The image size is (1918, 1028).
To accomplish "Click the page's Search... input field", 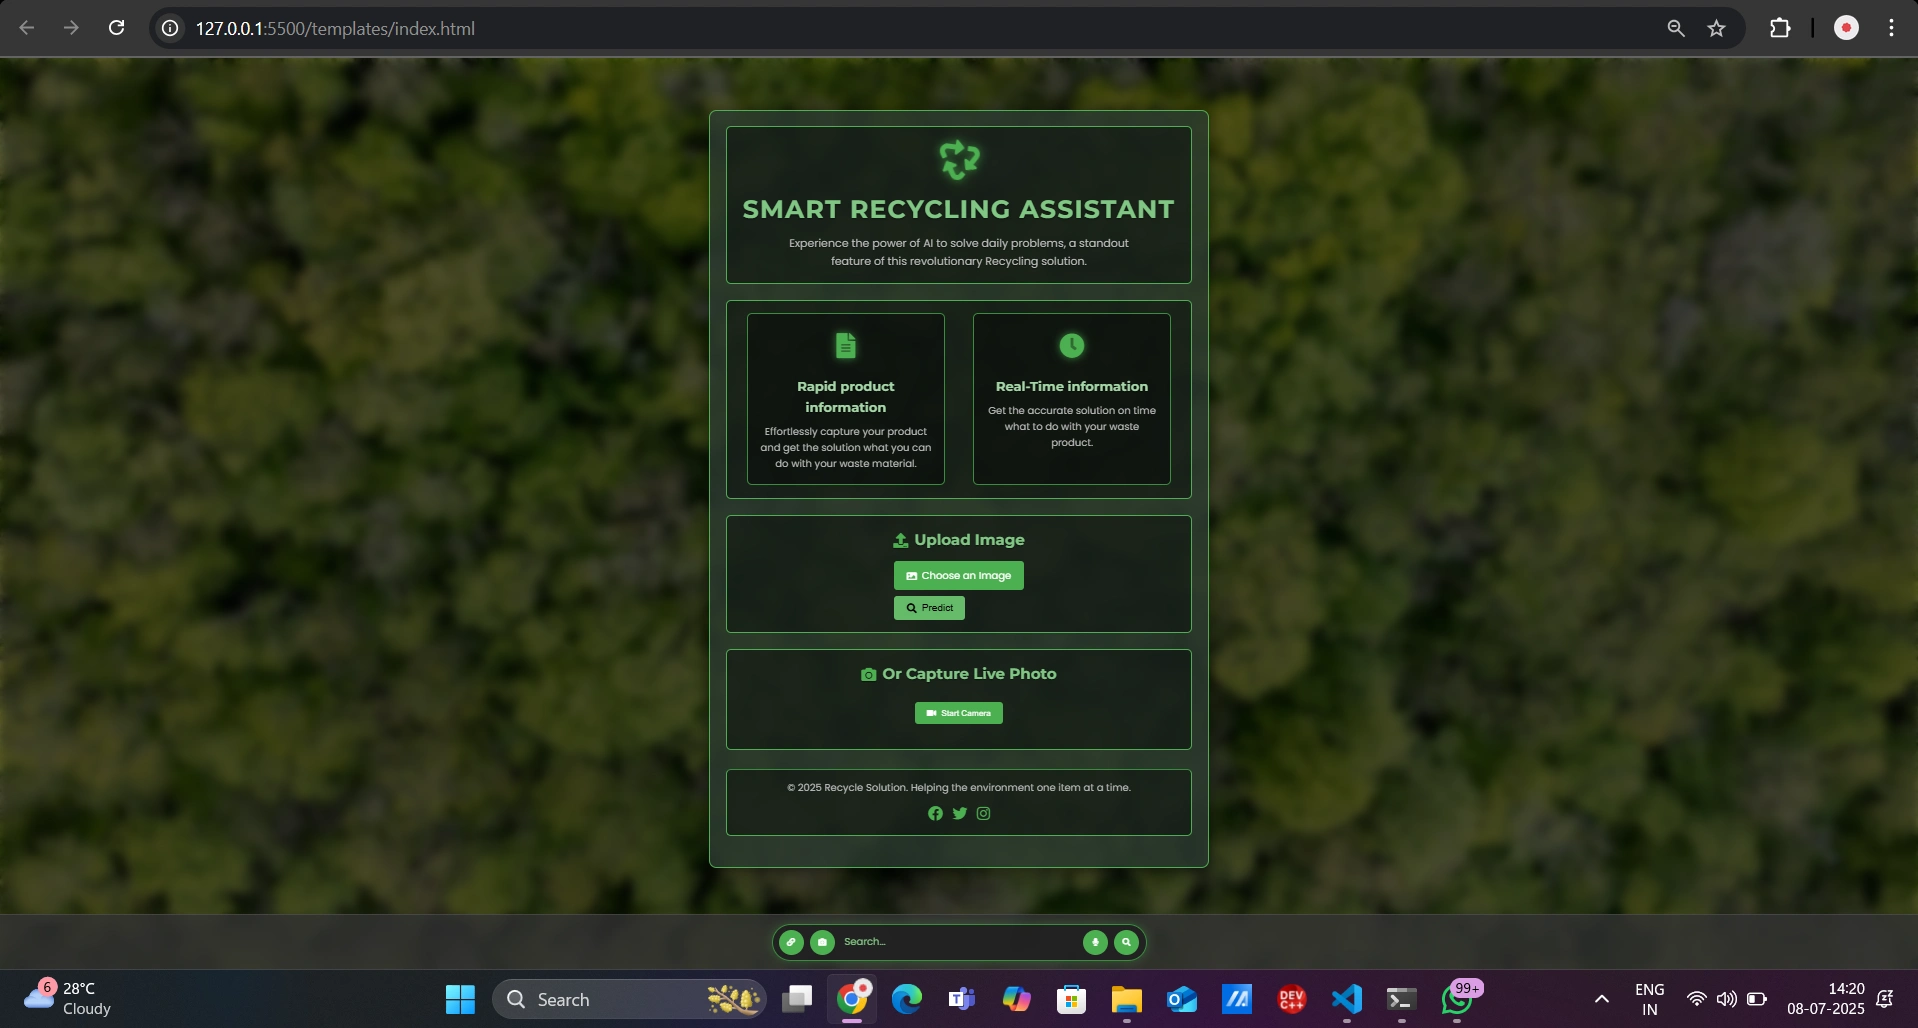I will click(958, 942).
